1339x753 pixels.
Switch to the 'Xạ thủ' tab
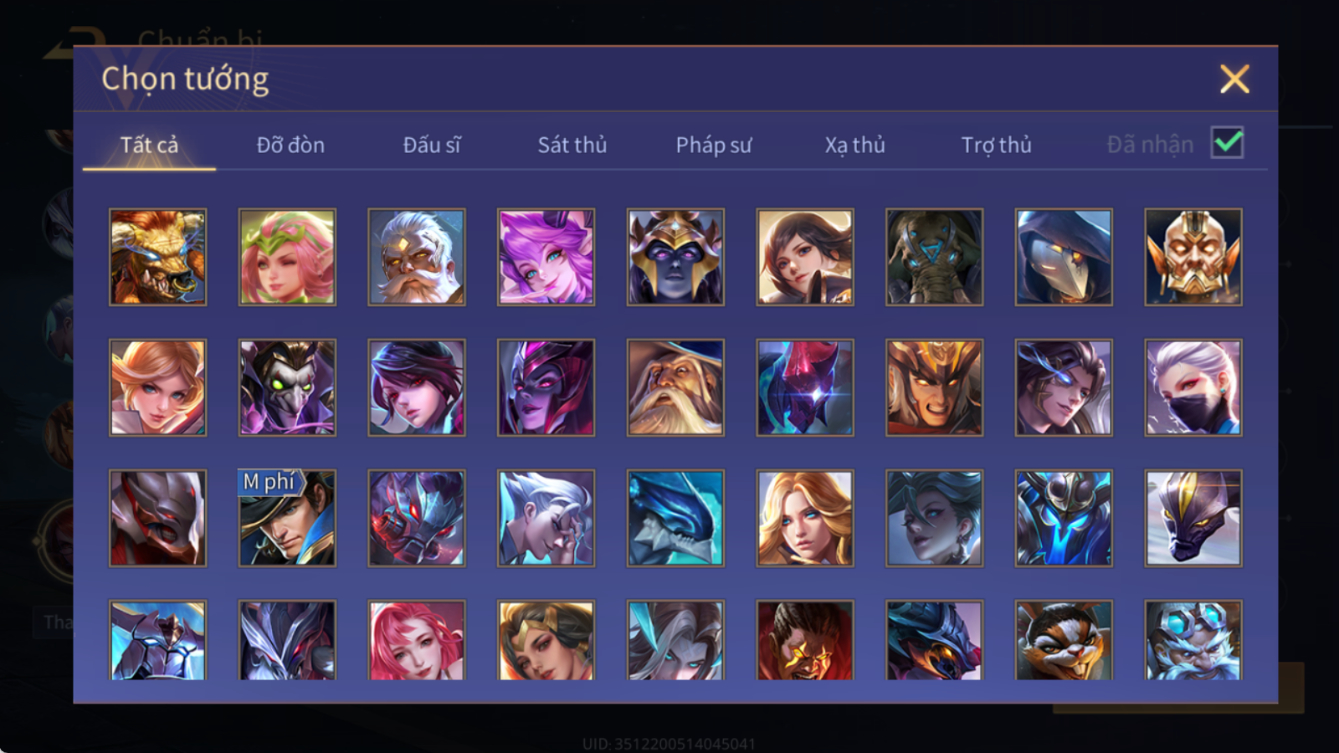tap(855, 145)
